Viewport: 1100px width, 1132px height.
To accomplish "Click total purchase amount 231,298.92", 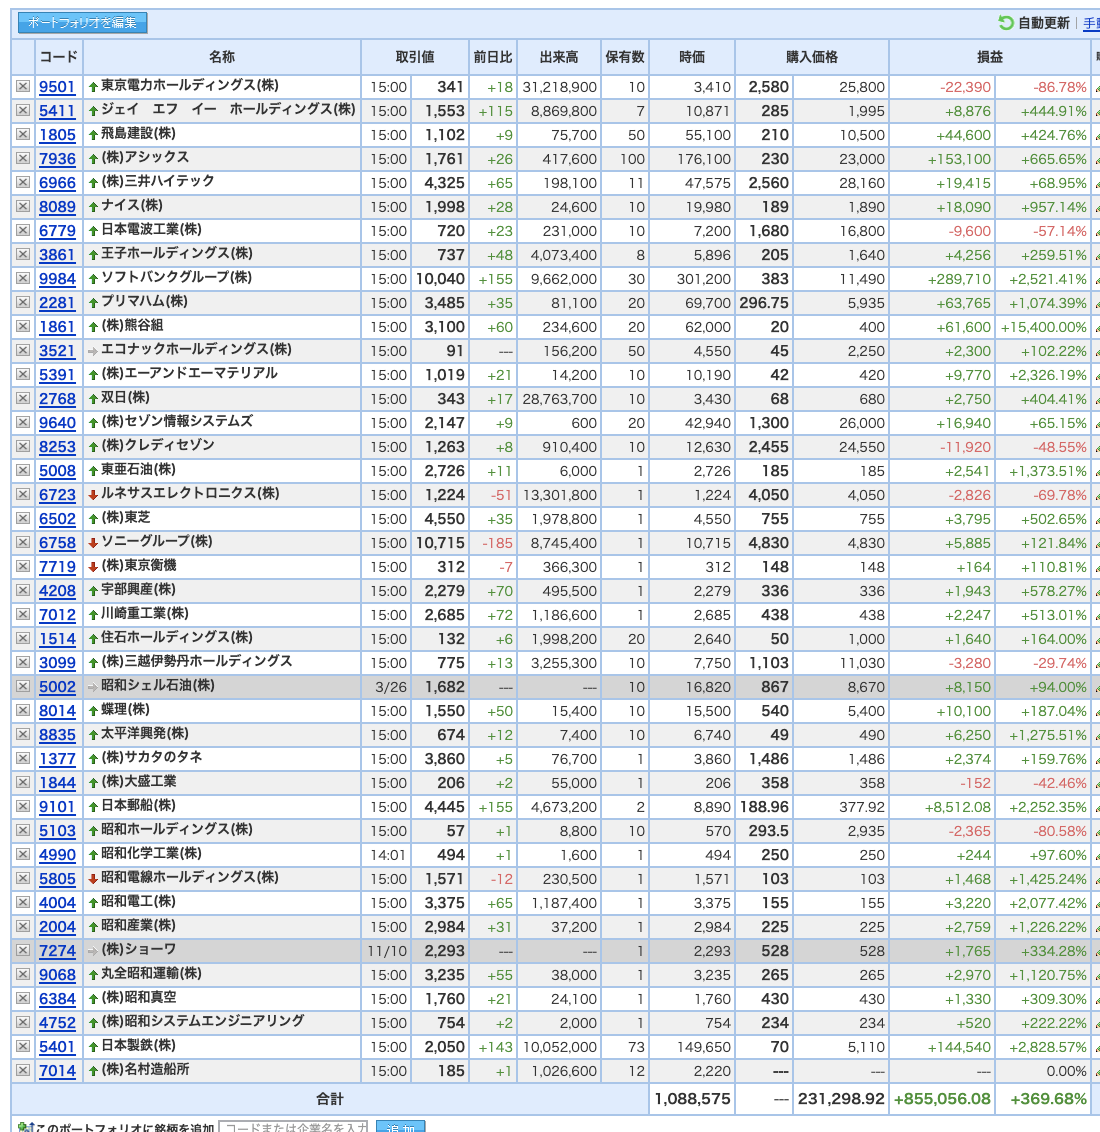I will (841, 1099).
